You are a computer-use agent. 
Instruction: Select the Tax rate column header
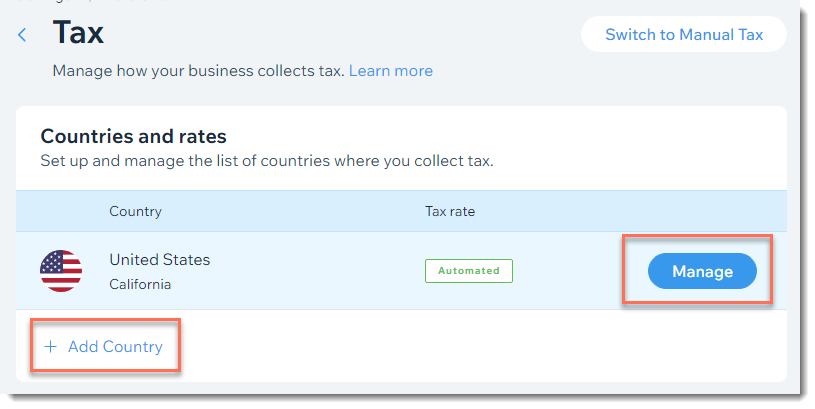450,212
